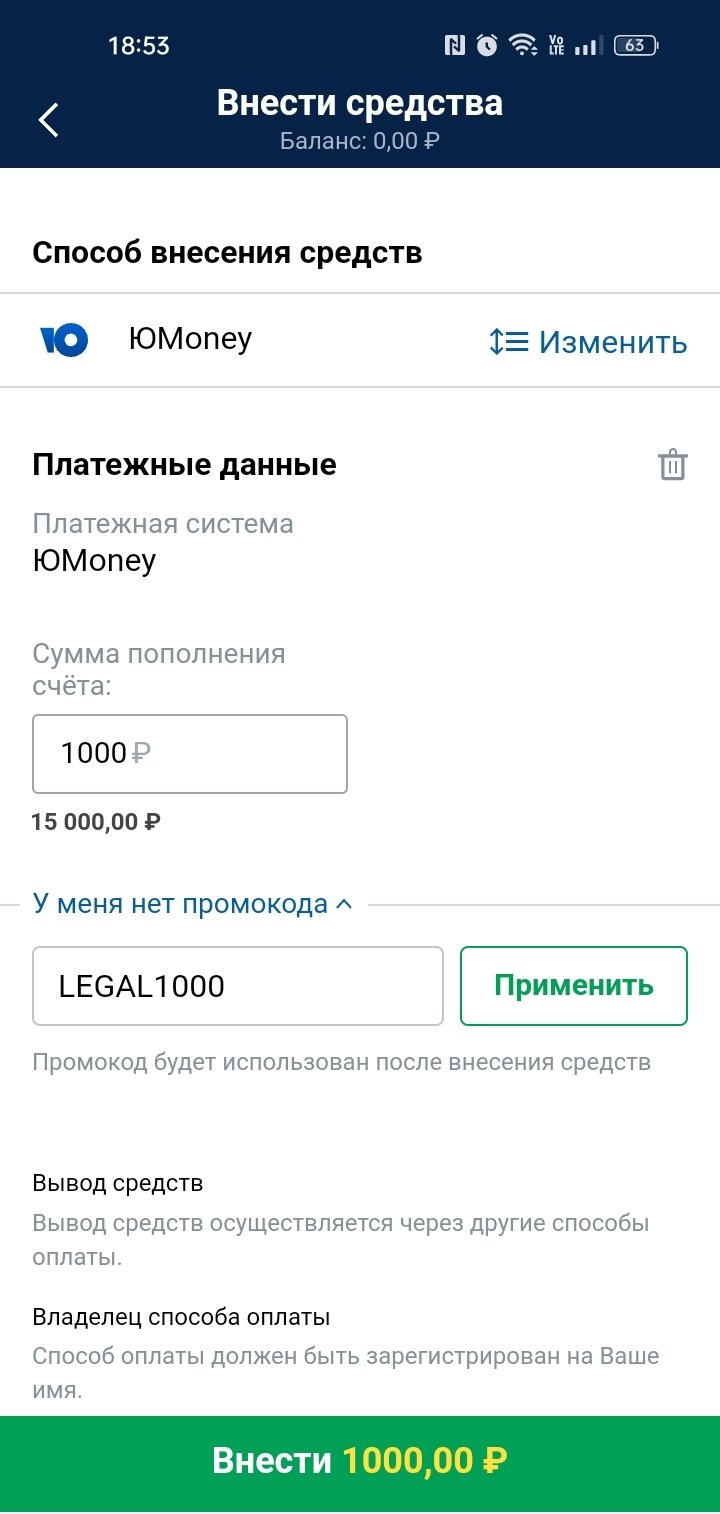This screenshot has height=1514, width=720.
Task: Delete payment data with trash icon
Action: [673, 466]
